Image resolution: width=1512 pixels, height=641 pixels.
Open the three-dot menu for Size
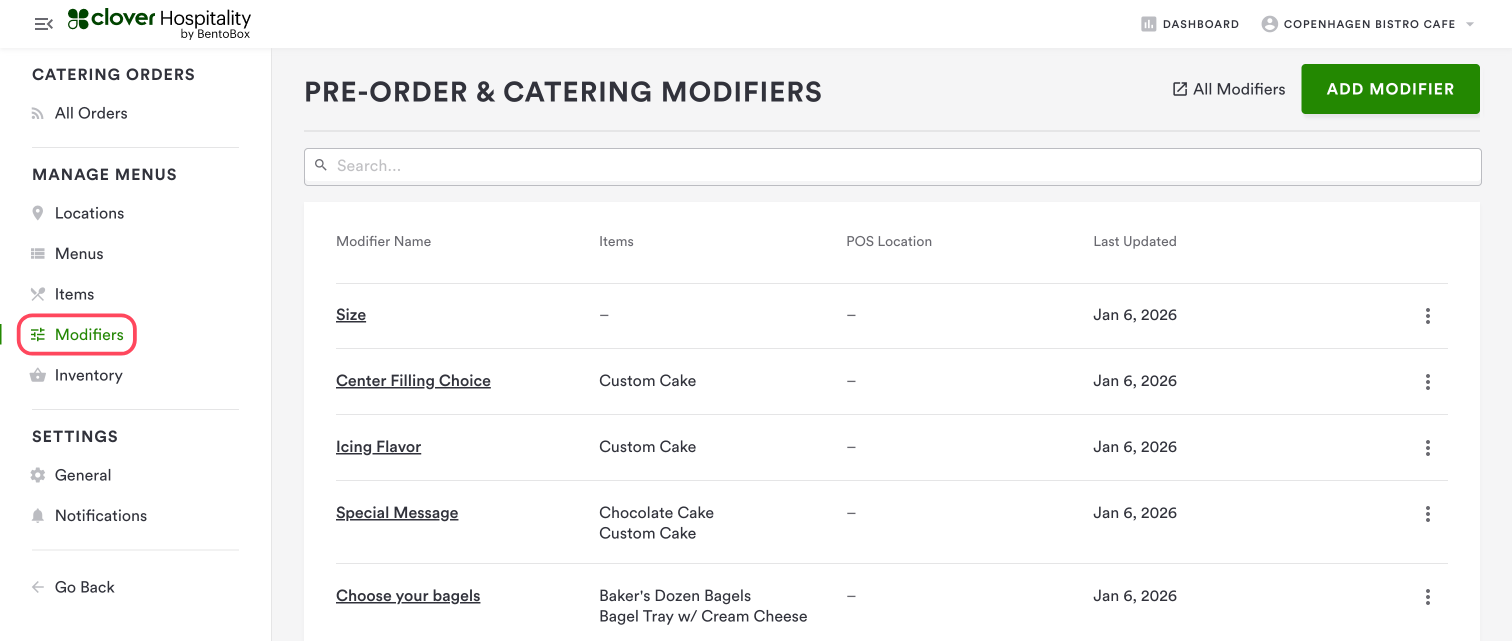[1427, 316]
